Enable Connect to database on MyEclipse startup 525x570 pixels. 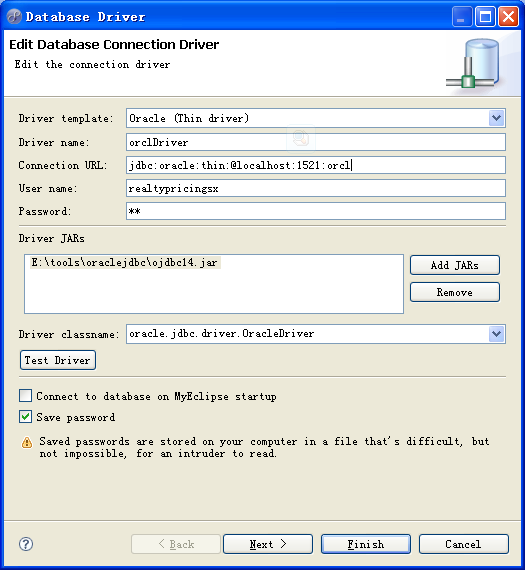(25, 396)
